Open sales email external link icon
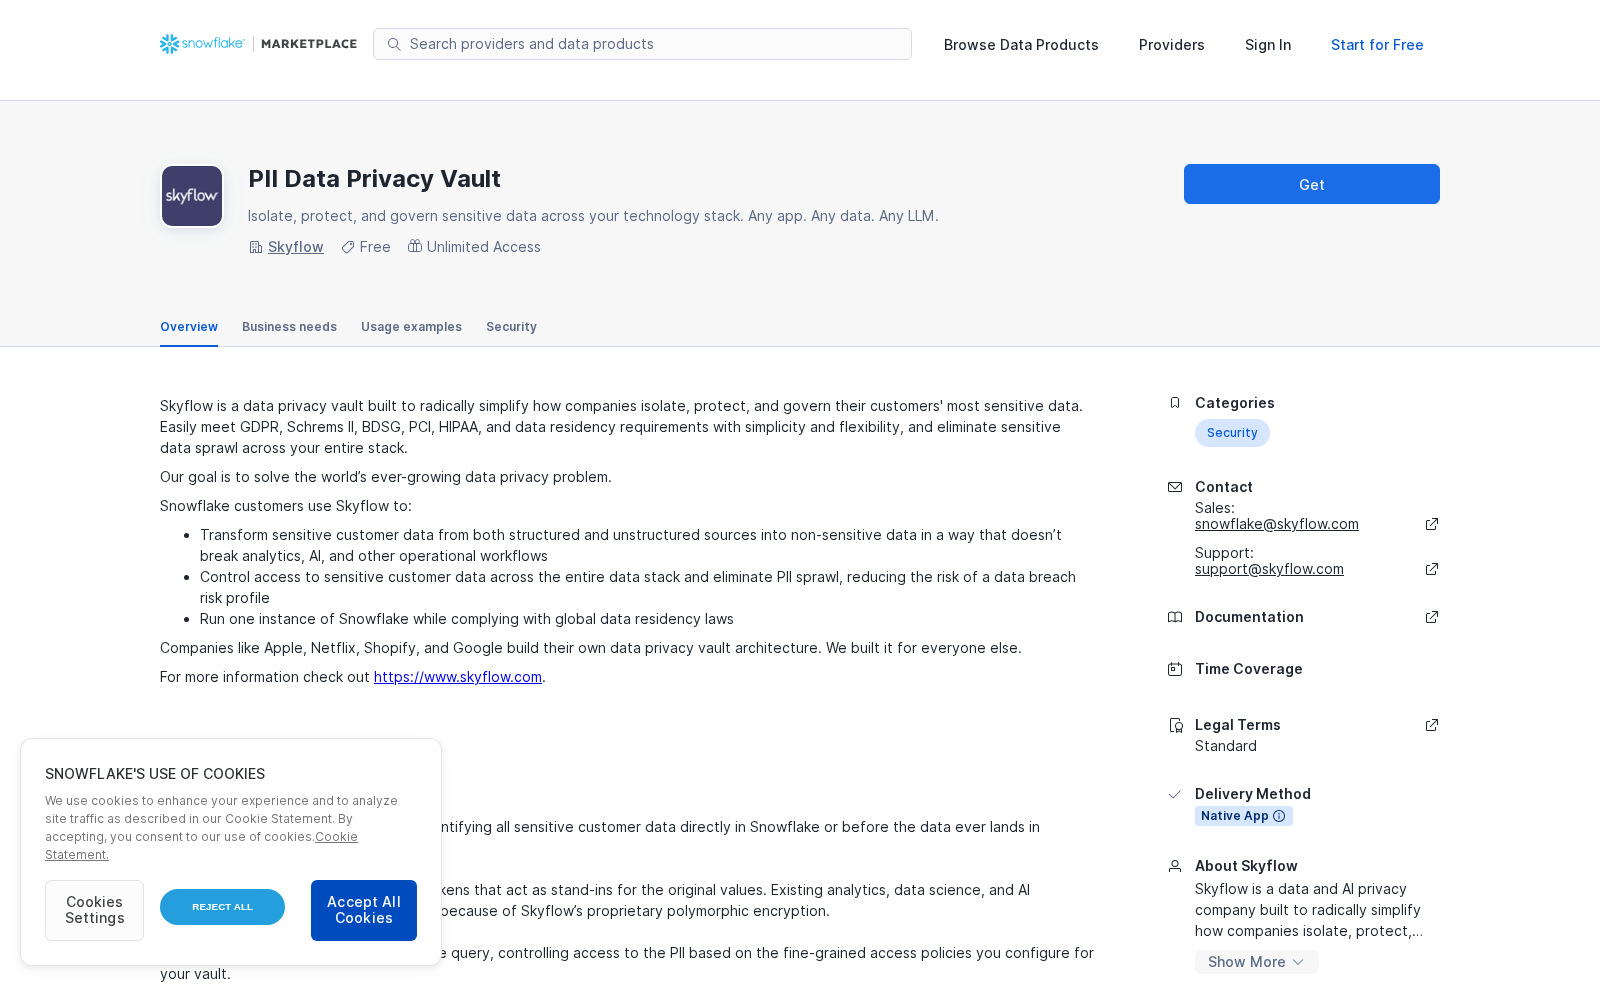This screenshot has width=1600, height=1000. point(1432,524)
